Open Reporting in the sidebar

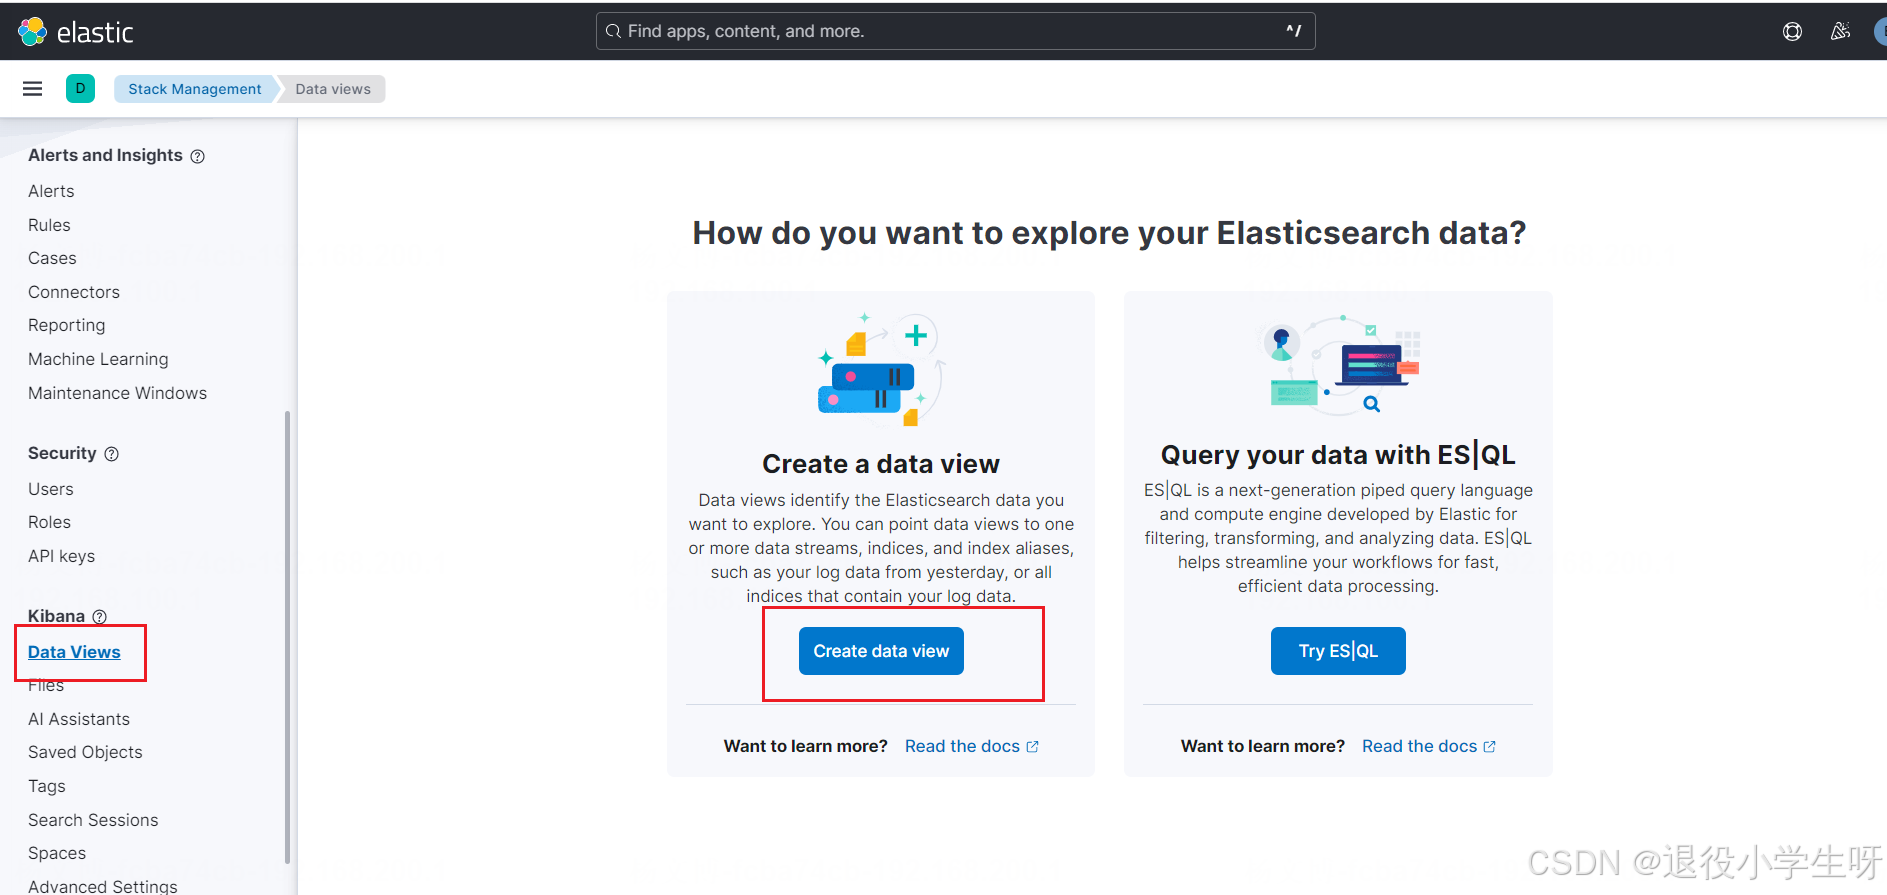pyautogui.click(x=66, y=325)
